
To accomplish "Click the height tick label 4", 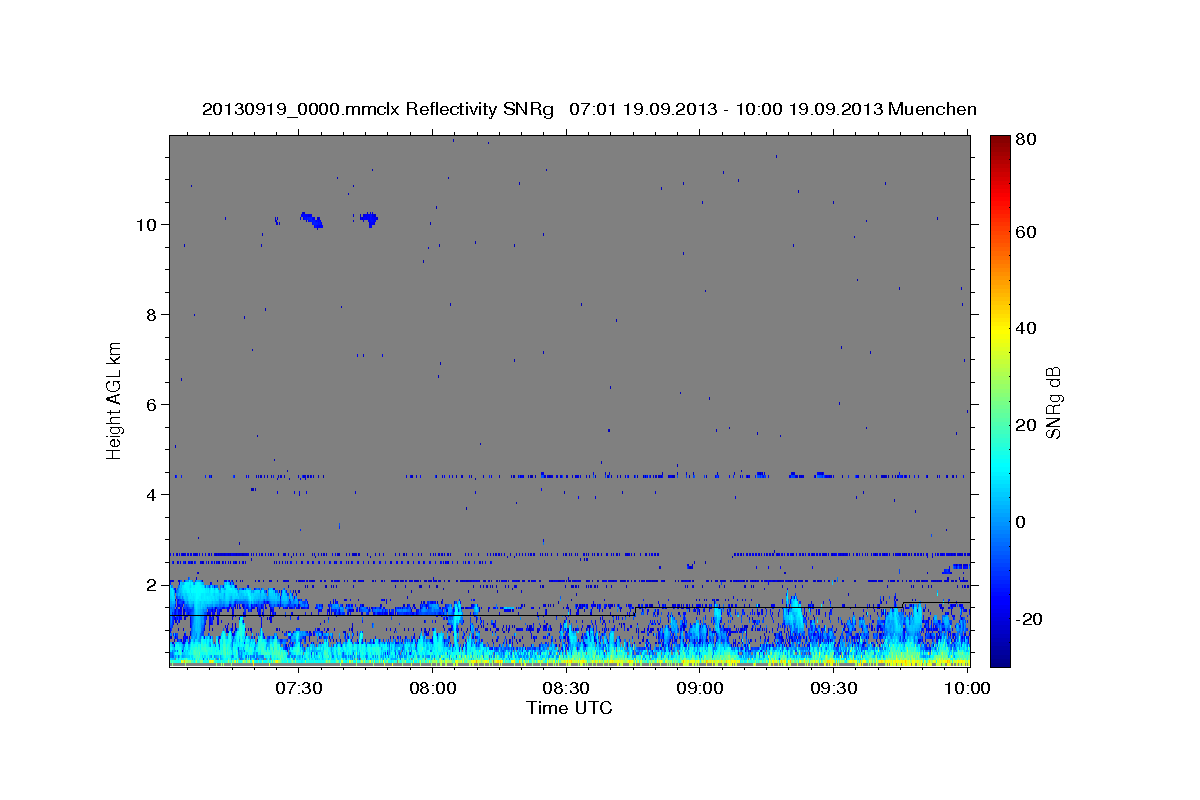I will [152, 494].
